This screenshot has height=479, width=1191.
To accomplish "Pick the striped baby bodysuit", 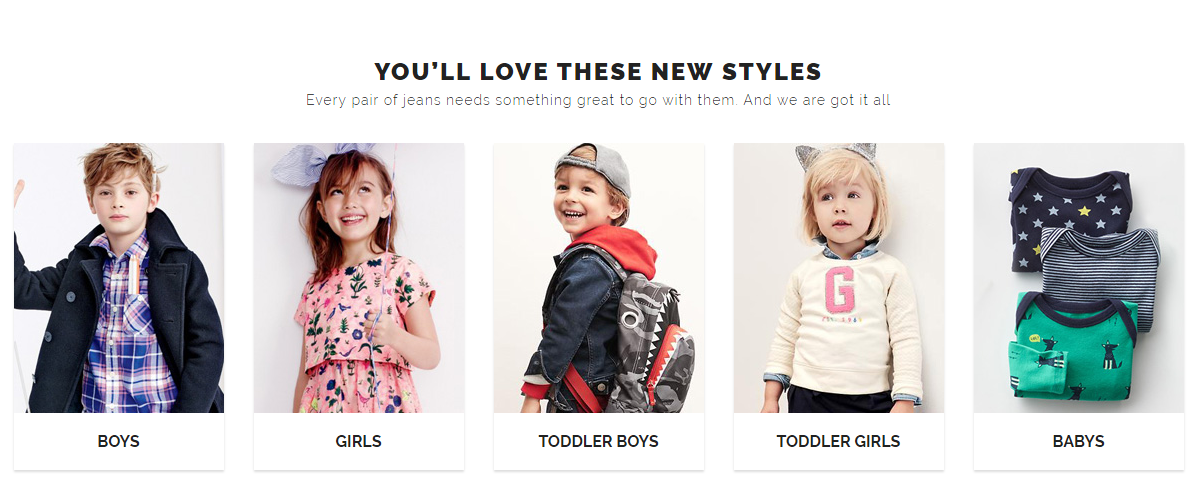I will pyautogui.click(x=1100, y=273).
